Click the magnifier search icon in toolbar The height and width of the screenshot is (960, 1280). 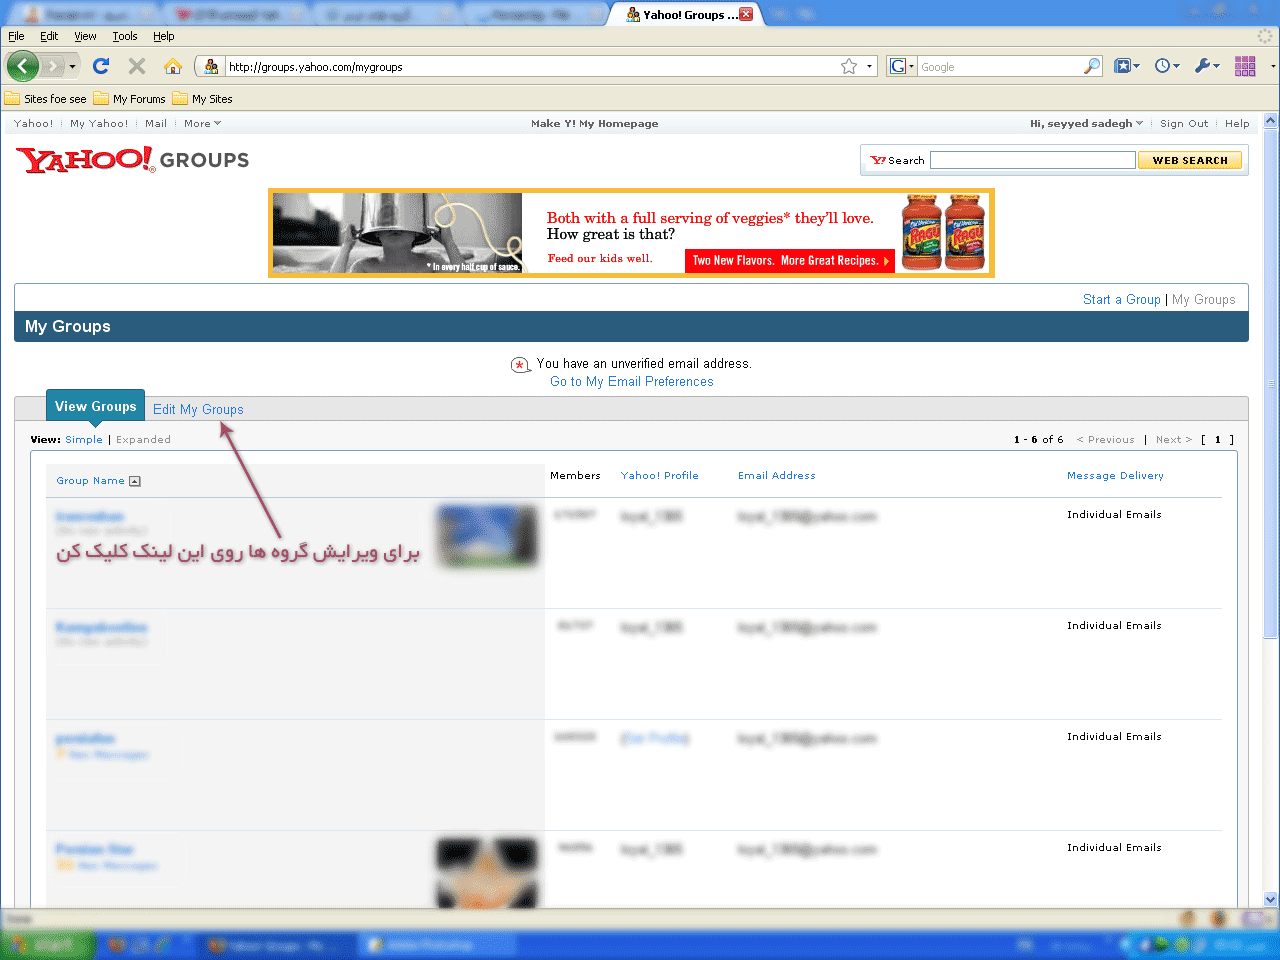[x=1092, y=66]
